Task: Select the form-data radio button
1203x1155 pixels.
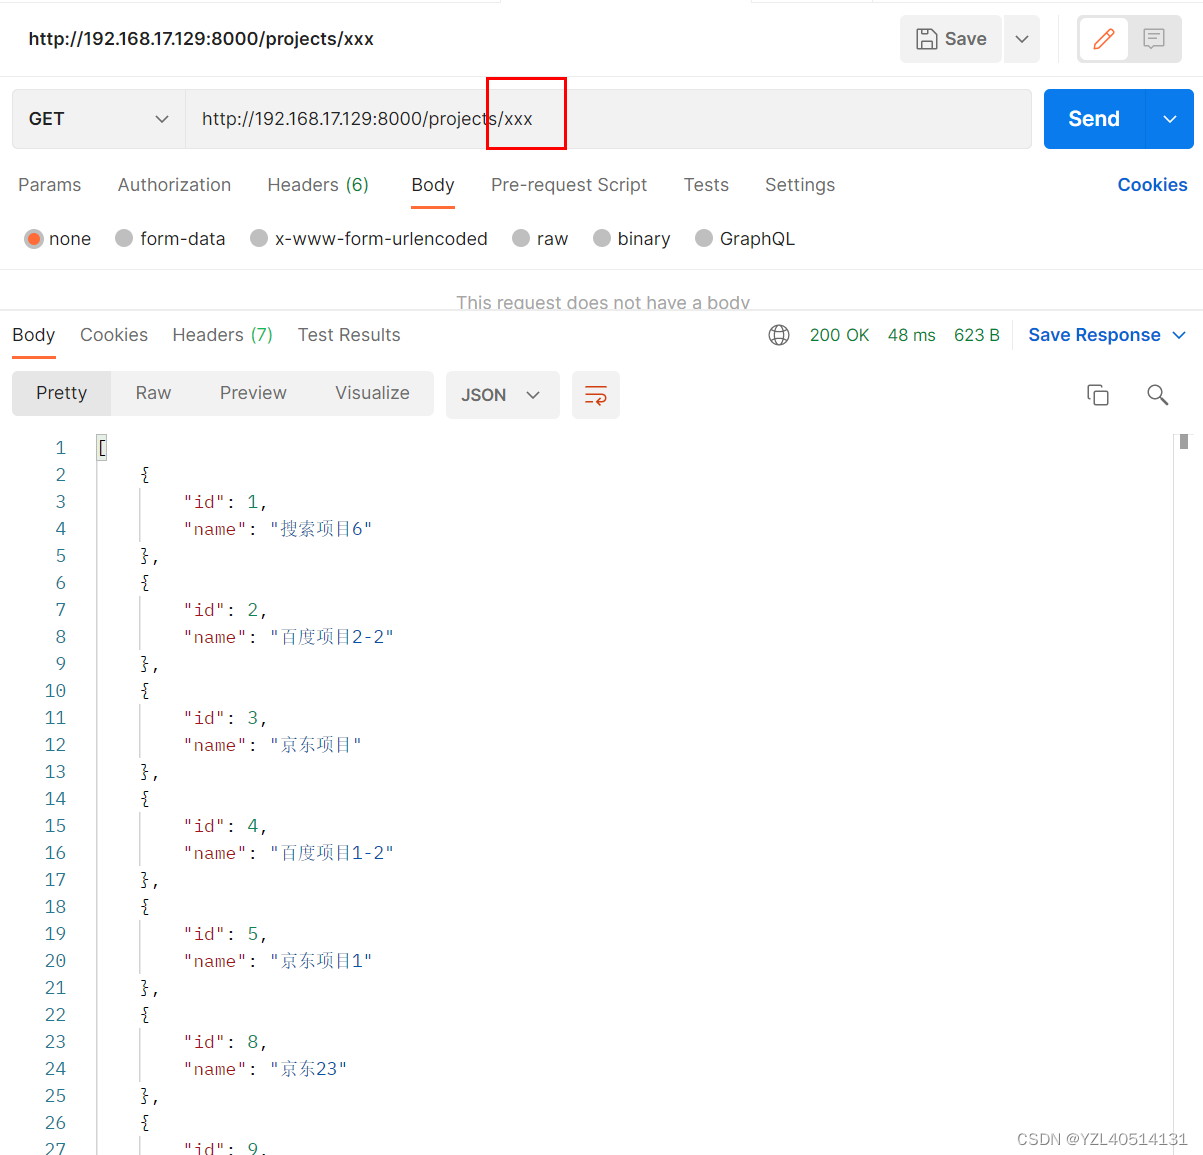Action: click(x=124, y=238)
